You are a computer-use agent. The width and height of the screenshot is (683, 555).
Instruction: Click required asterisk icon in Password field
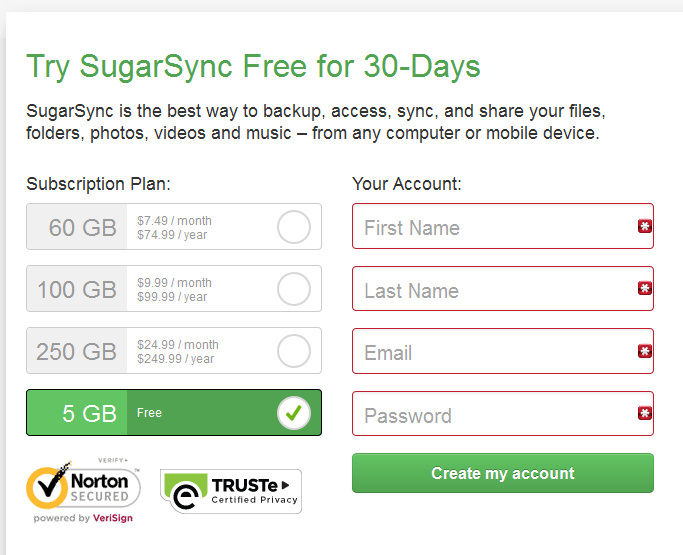(x=645, y=413)
